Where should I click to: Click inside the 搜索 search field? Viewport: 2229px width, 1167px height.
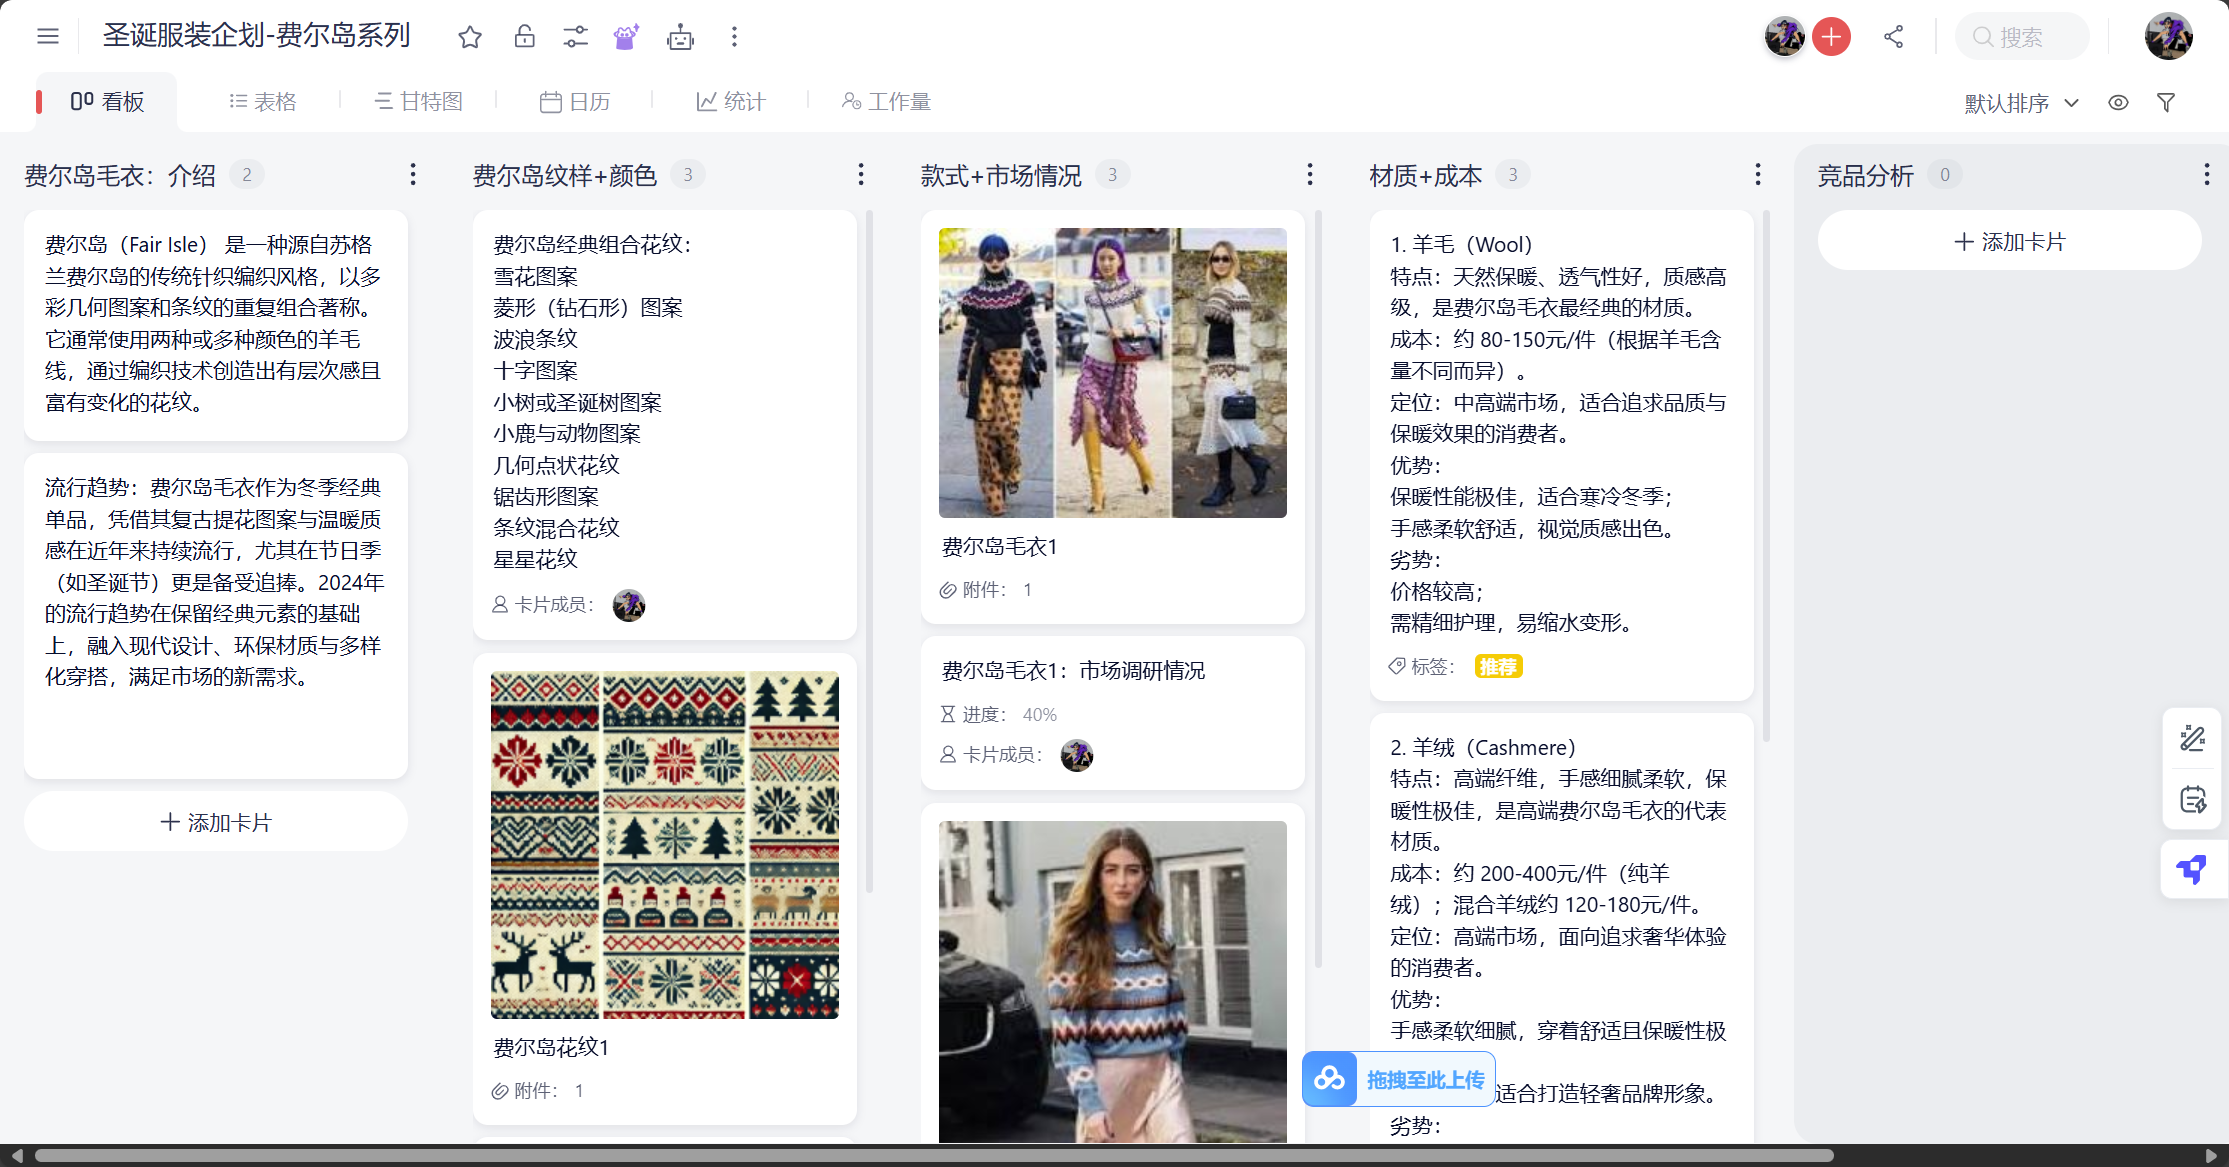[2022, 36]
